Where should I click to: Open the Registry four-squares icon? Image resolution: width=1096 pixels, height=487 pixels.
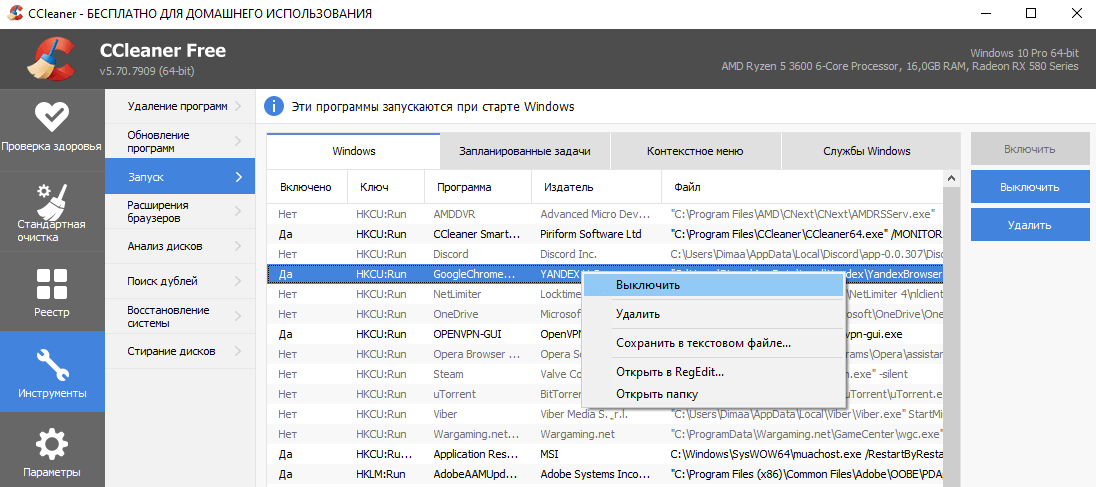(51, 285)
